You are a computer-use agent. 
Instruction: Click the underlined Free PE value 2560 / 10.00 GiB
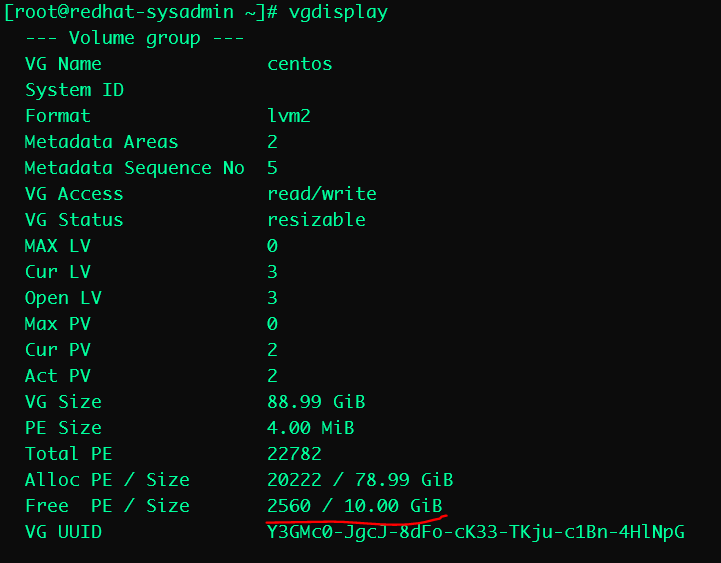click(355, 506)
